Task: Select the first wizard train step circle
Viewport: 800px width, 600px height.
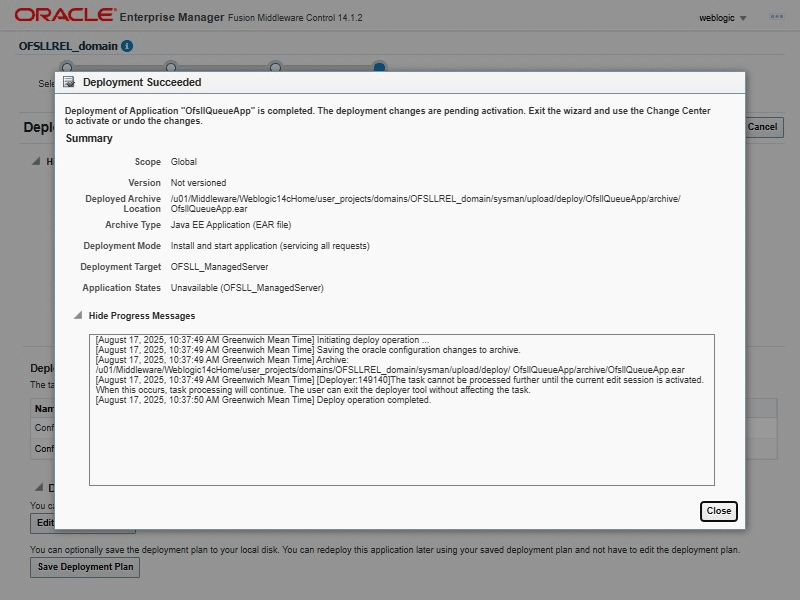Action: [67, 67]
